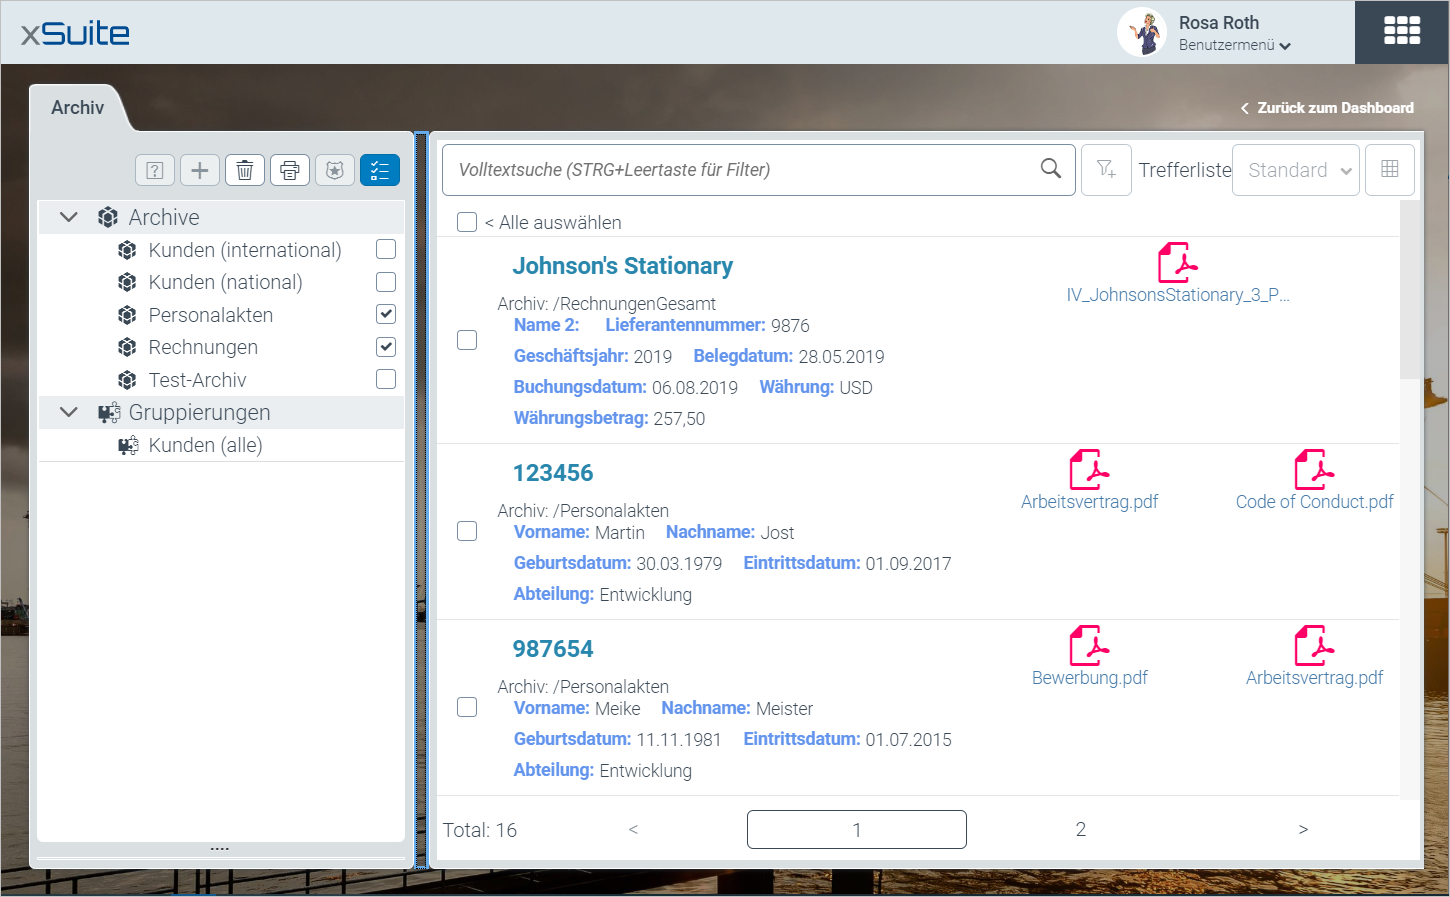This screenshot has width=1450, height=897.
Task: Click the magnifier search icon
Action: coord(1050,169)
